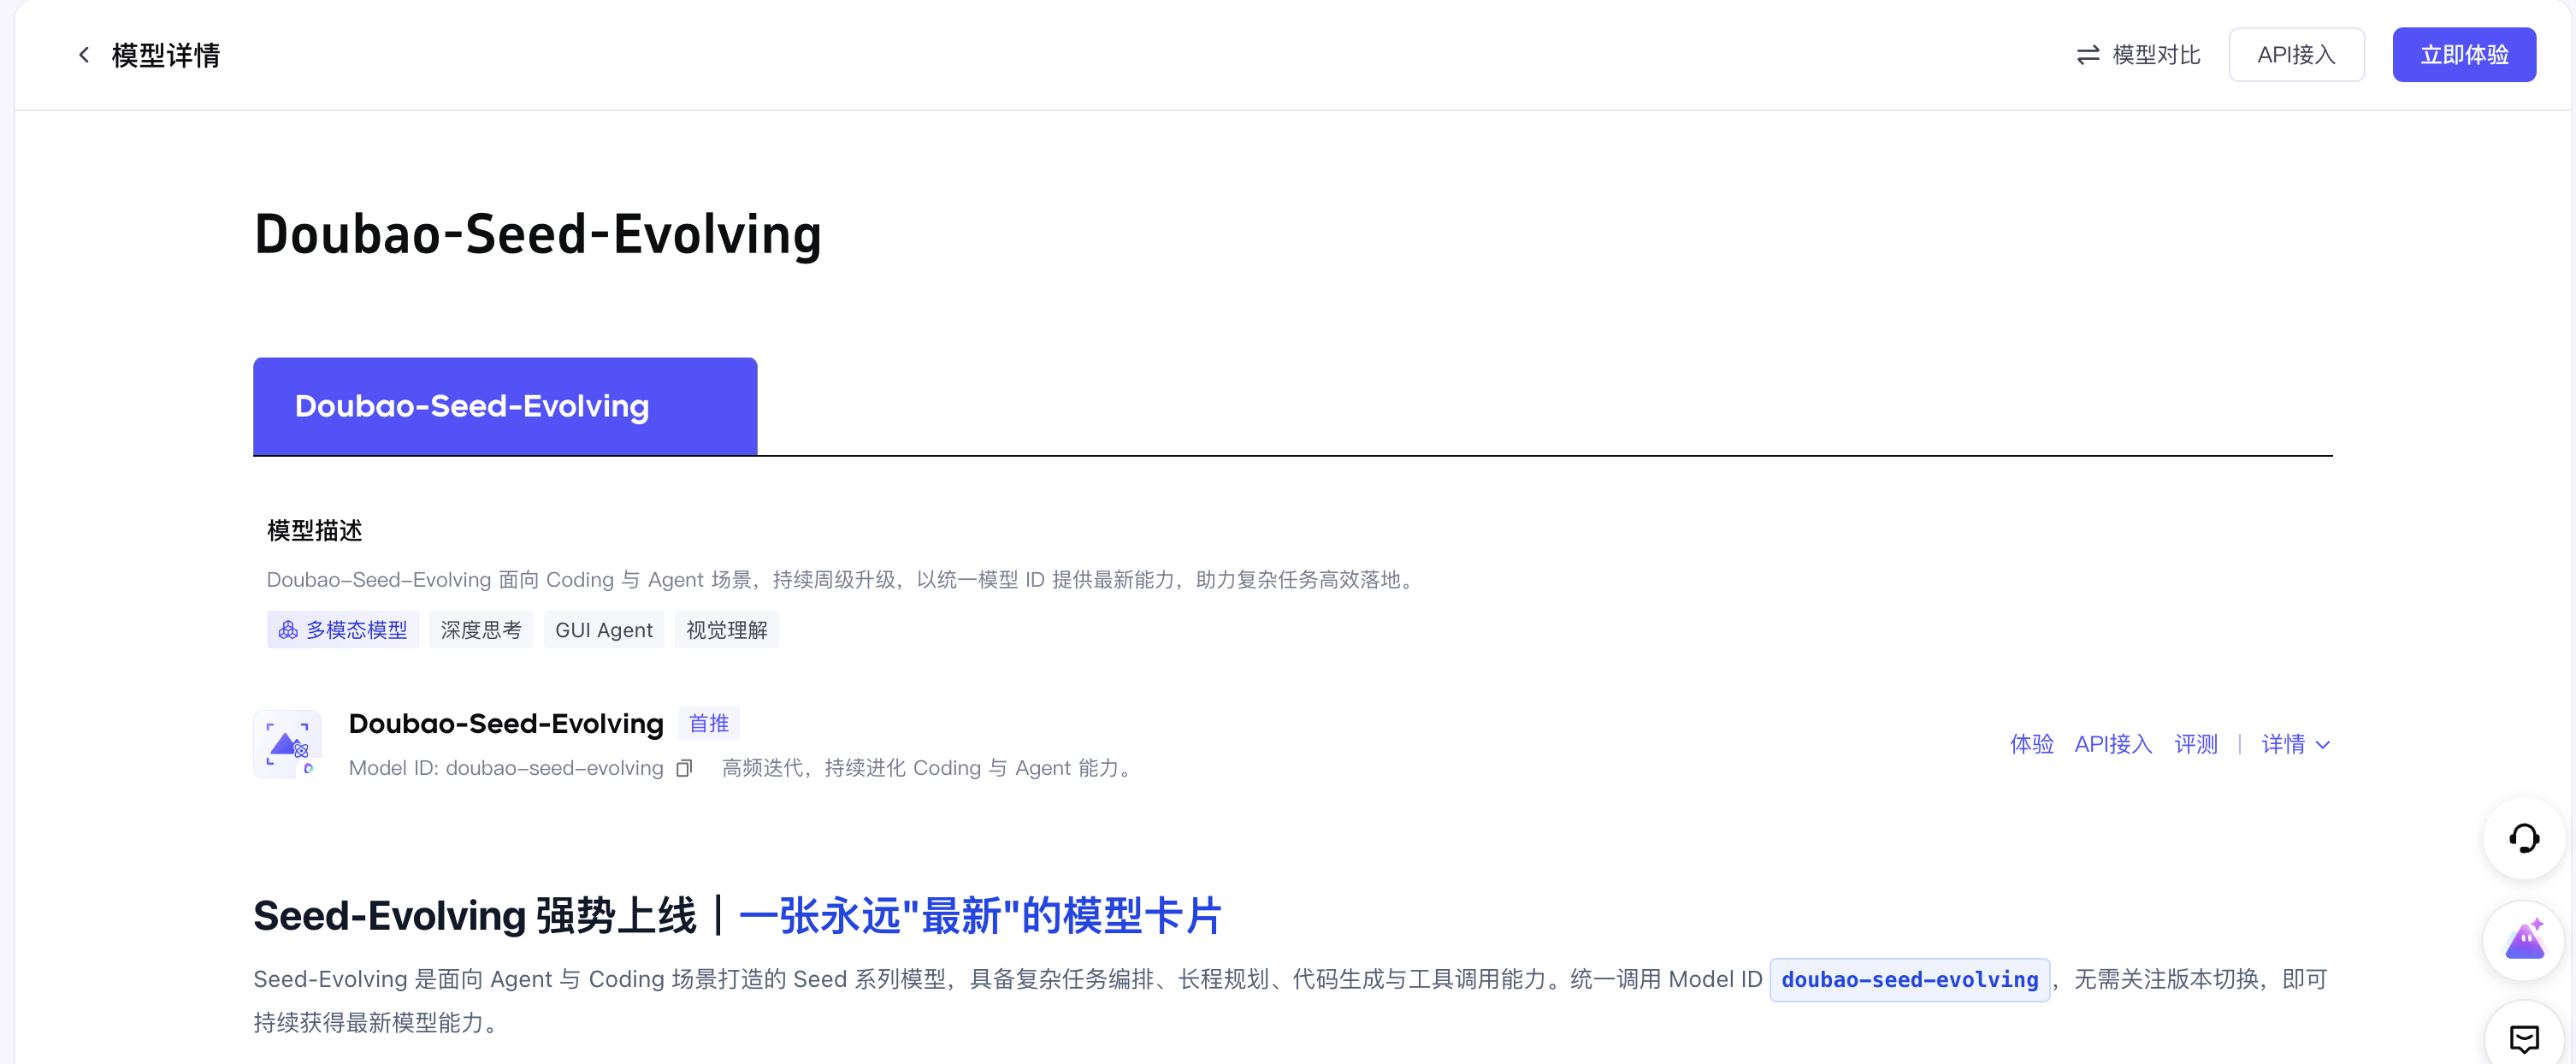Select the Doubao-Seed-Evolving tab

pos(505,406)
